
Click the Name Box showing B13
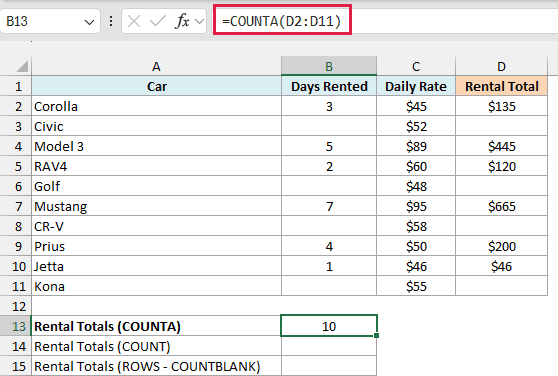[x=50, y=21]
